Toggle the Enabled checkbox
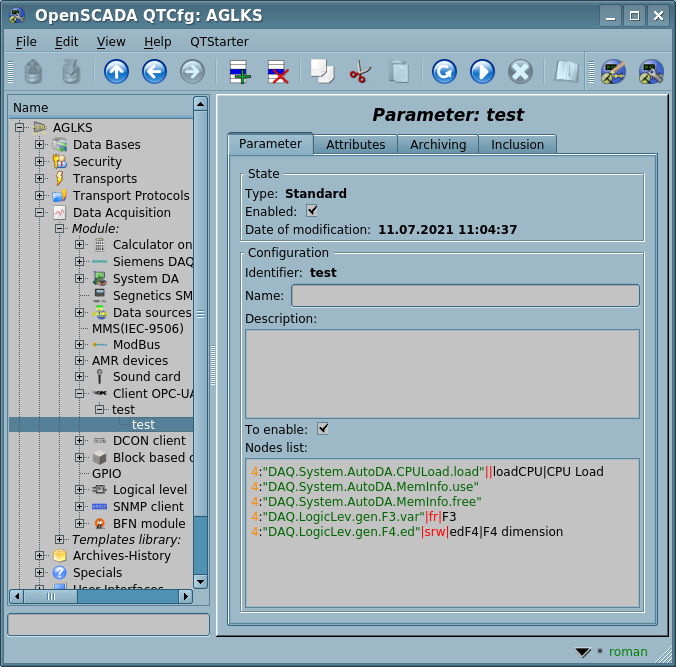The width and height of the screenshot is (676, 667). (x=312, y=211)
